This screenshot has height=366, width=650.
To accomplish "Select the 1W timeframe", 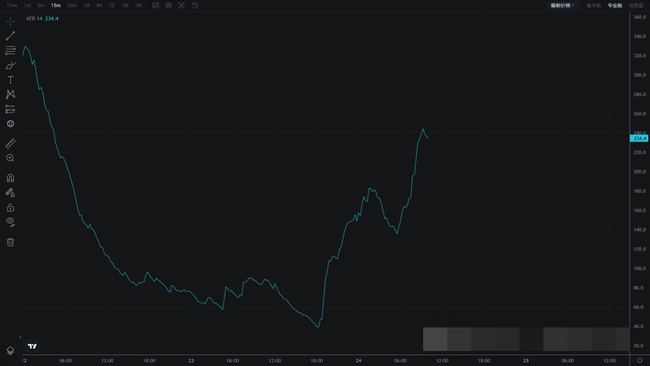I will [125, 5].
